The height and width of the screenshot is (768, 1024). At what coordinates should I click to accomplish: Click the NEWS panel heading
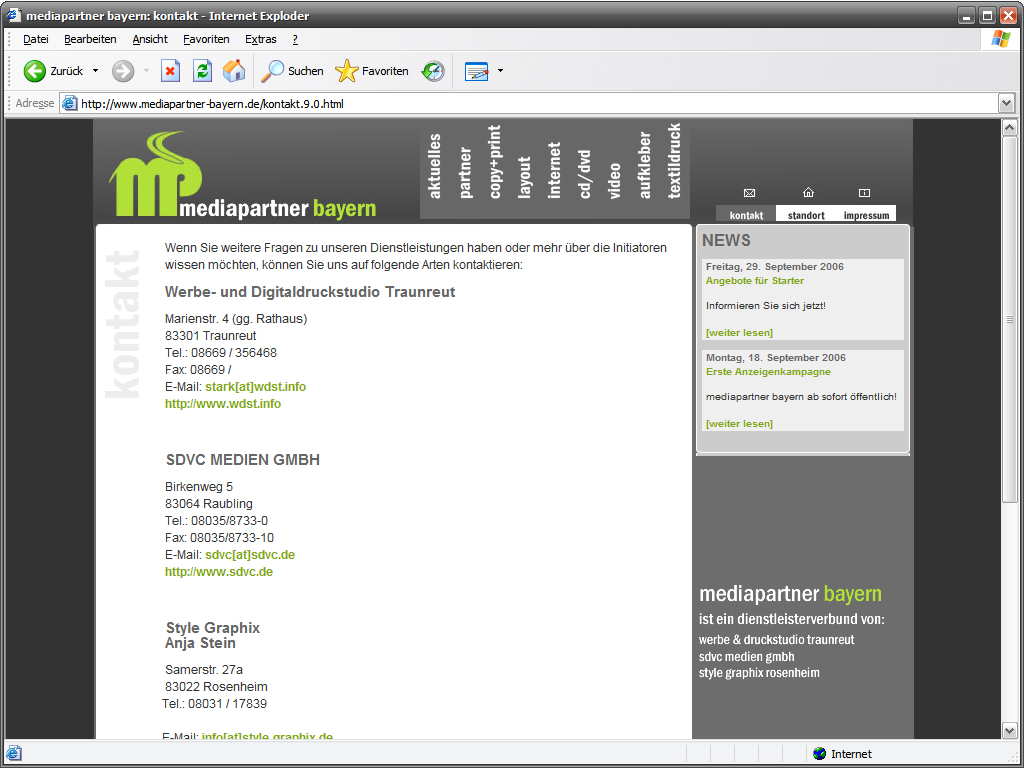[x=726, y=240]
